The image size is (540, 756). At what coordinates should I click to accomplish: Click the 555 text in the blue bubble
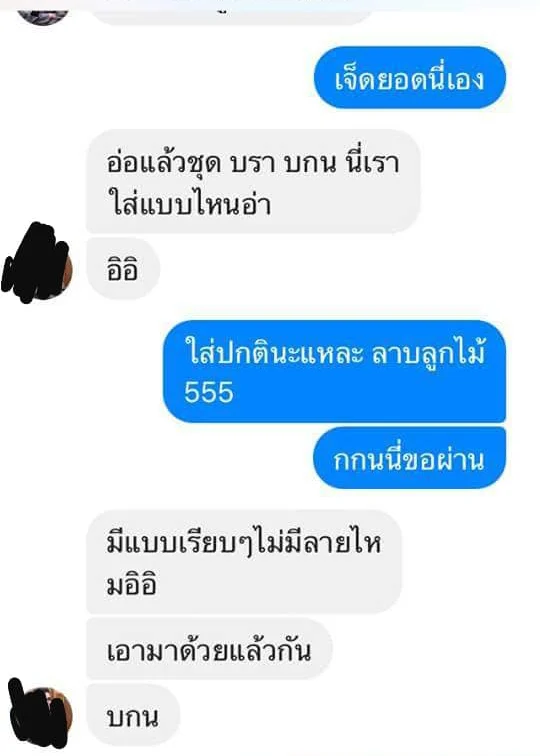209,392
